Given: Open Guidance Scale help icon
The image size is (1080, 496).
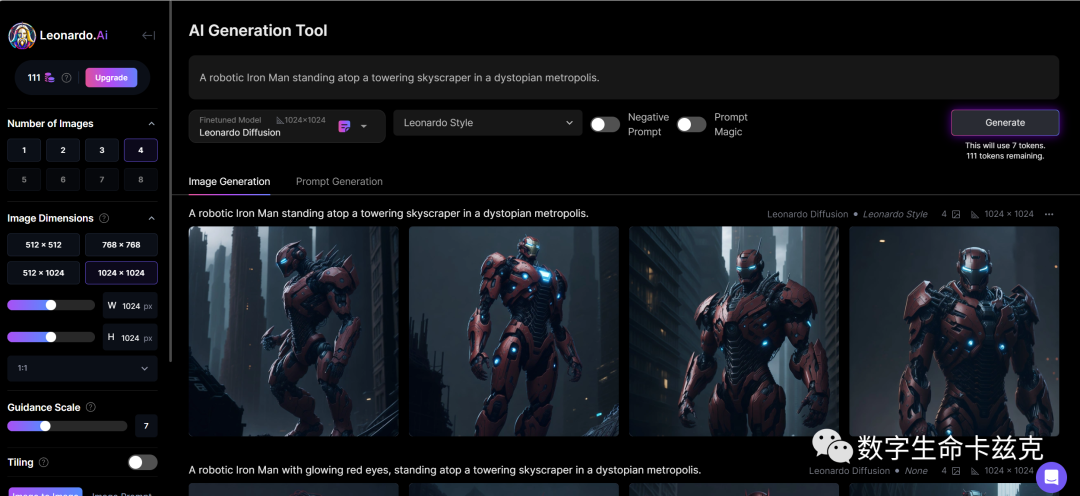Looking at the screenshot, I should pyautogui.click(x=90, y=407).
